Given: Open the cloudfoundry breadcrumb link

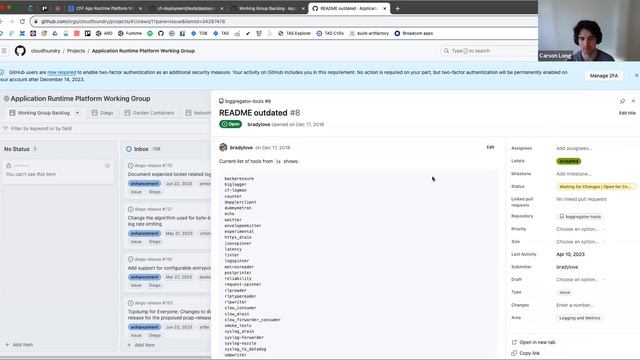Looking at the screenshot, I should (x=46, y=51).
